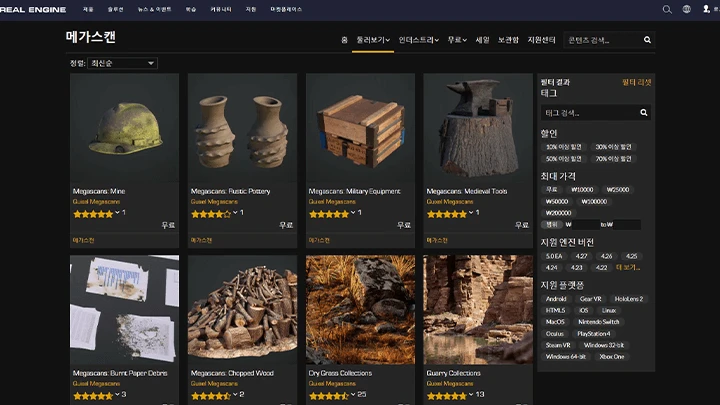Open Quixel Megascans link under Megascans: Mine

click(96, 202)
